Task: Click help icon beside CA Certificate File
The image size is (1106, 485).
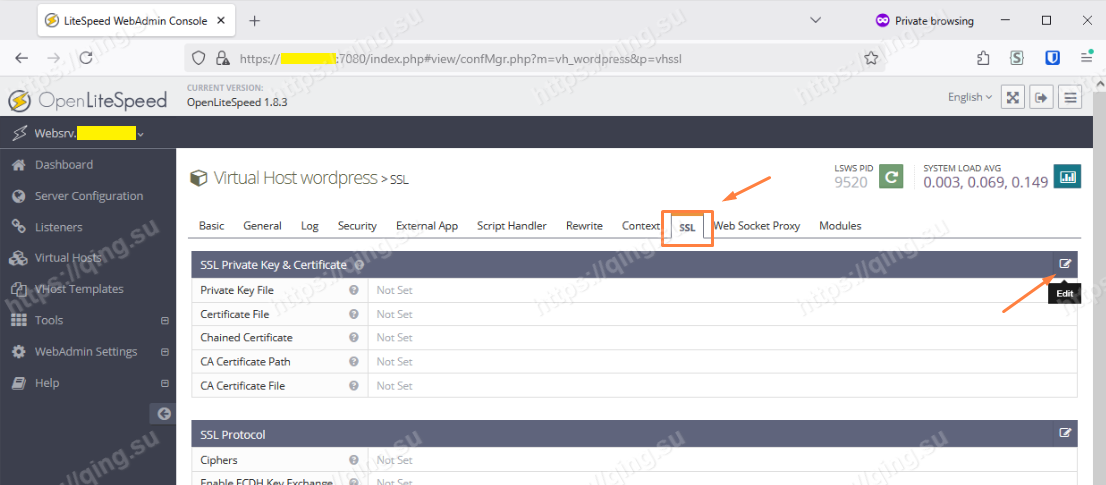Action: click(354, 386)
